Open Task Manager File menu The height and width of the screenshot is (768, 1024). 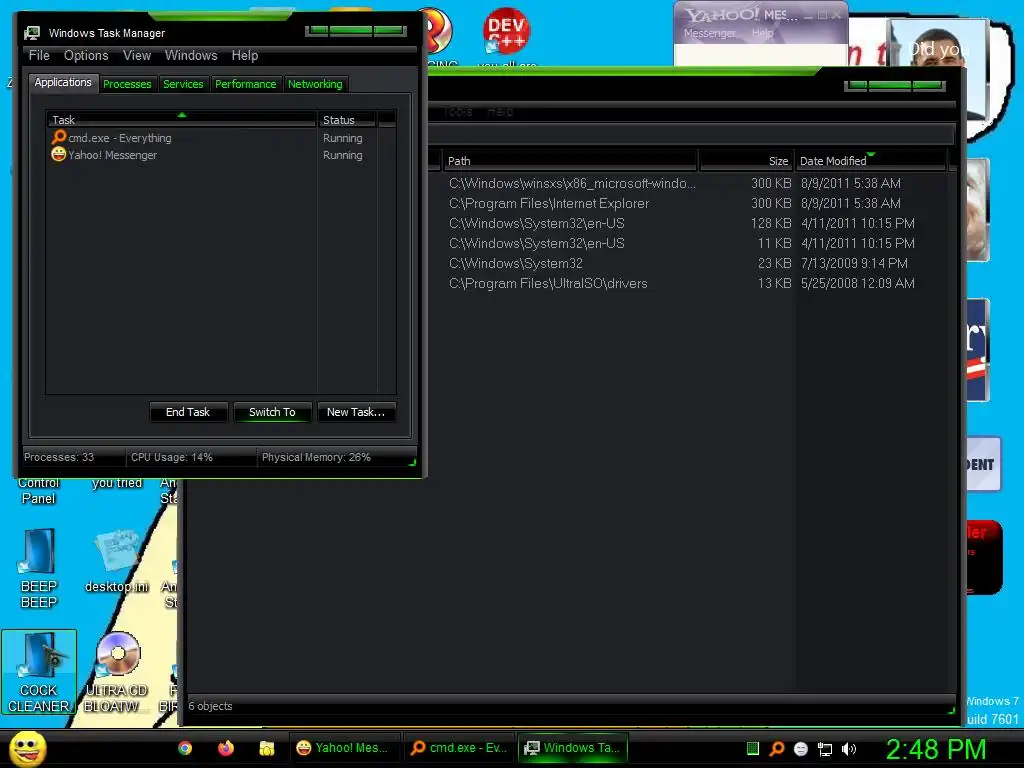tap(39, 56)
